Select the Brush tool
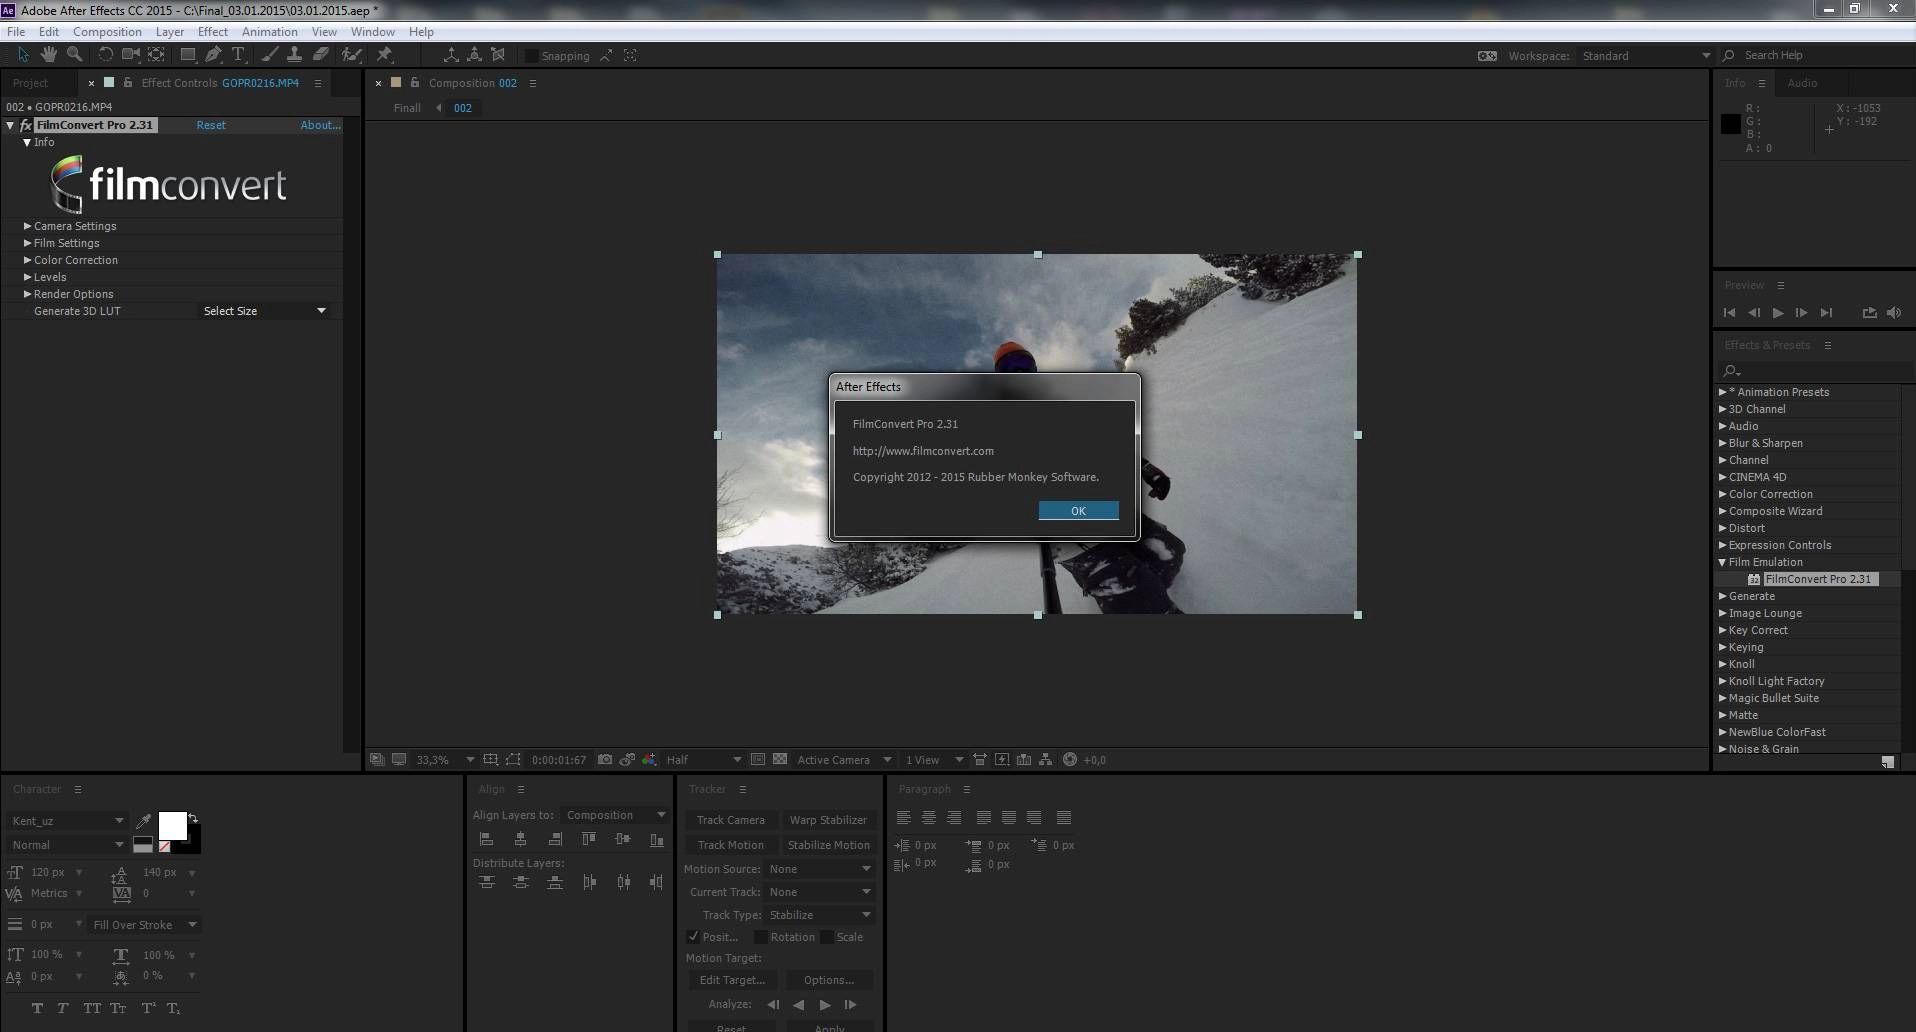Viewport: 1916px width, 1032px height. click(x=269, y=55)
